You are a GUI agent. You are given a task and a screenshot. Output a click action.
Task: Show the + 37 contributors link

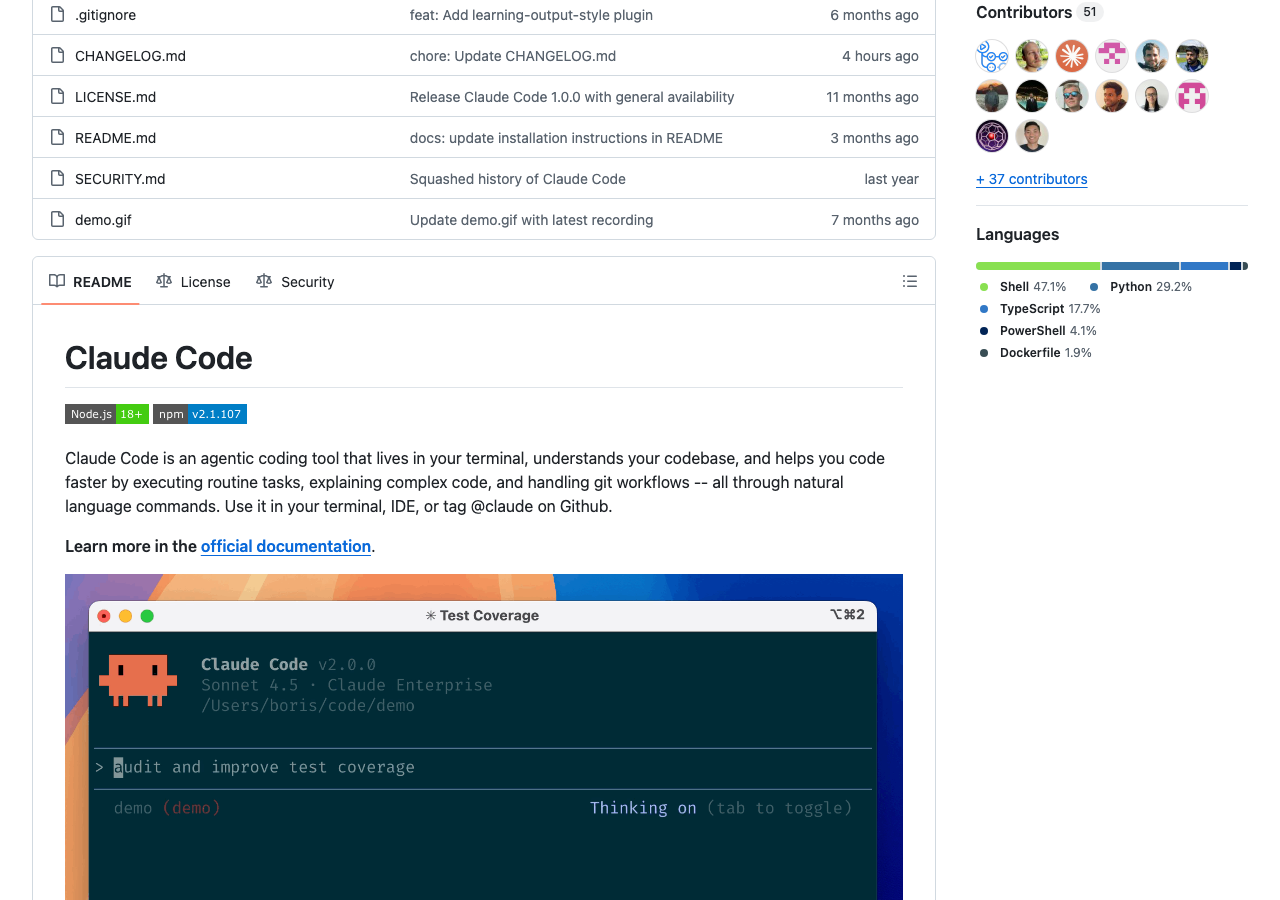(1031, 179)
